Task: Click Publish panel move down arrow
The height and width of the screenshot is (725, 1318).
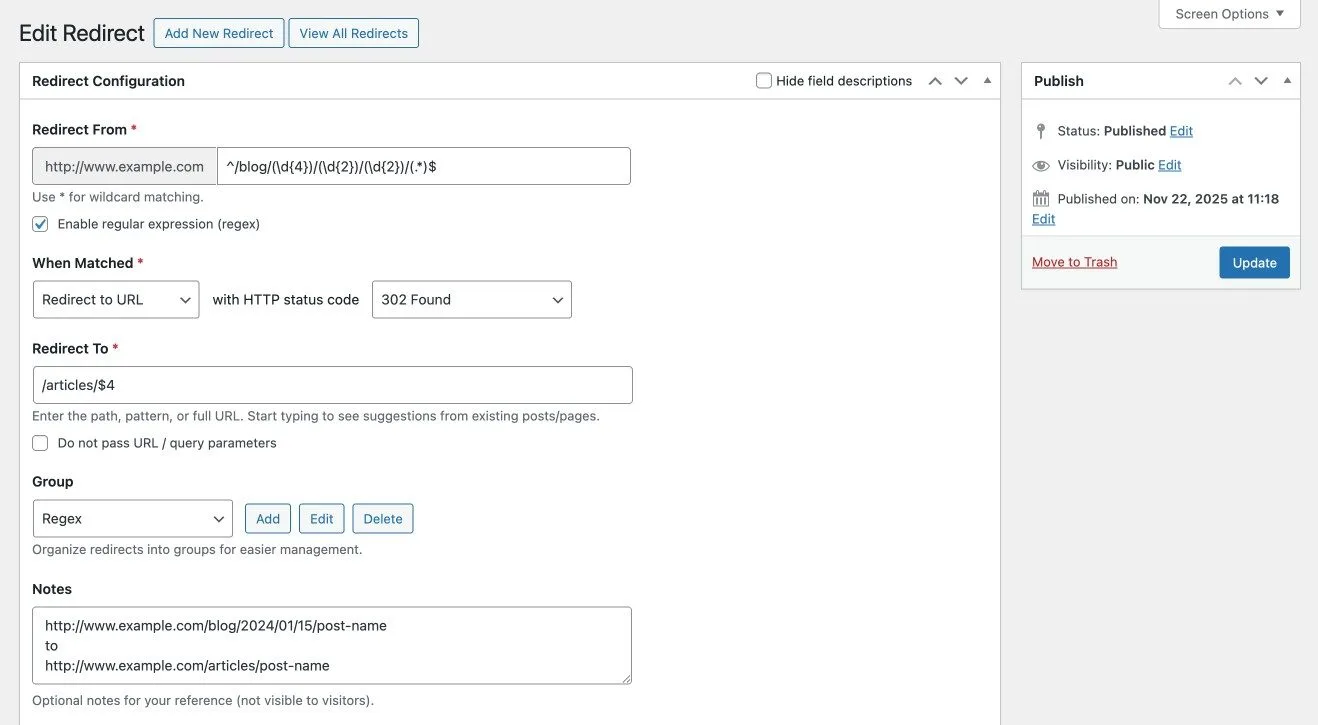Action: (x=1261, y=81)
